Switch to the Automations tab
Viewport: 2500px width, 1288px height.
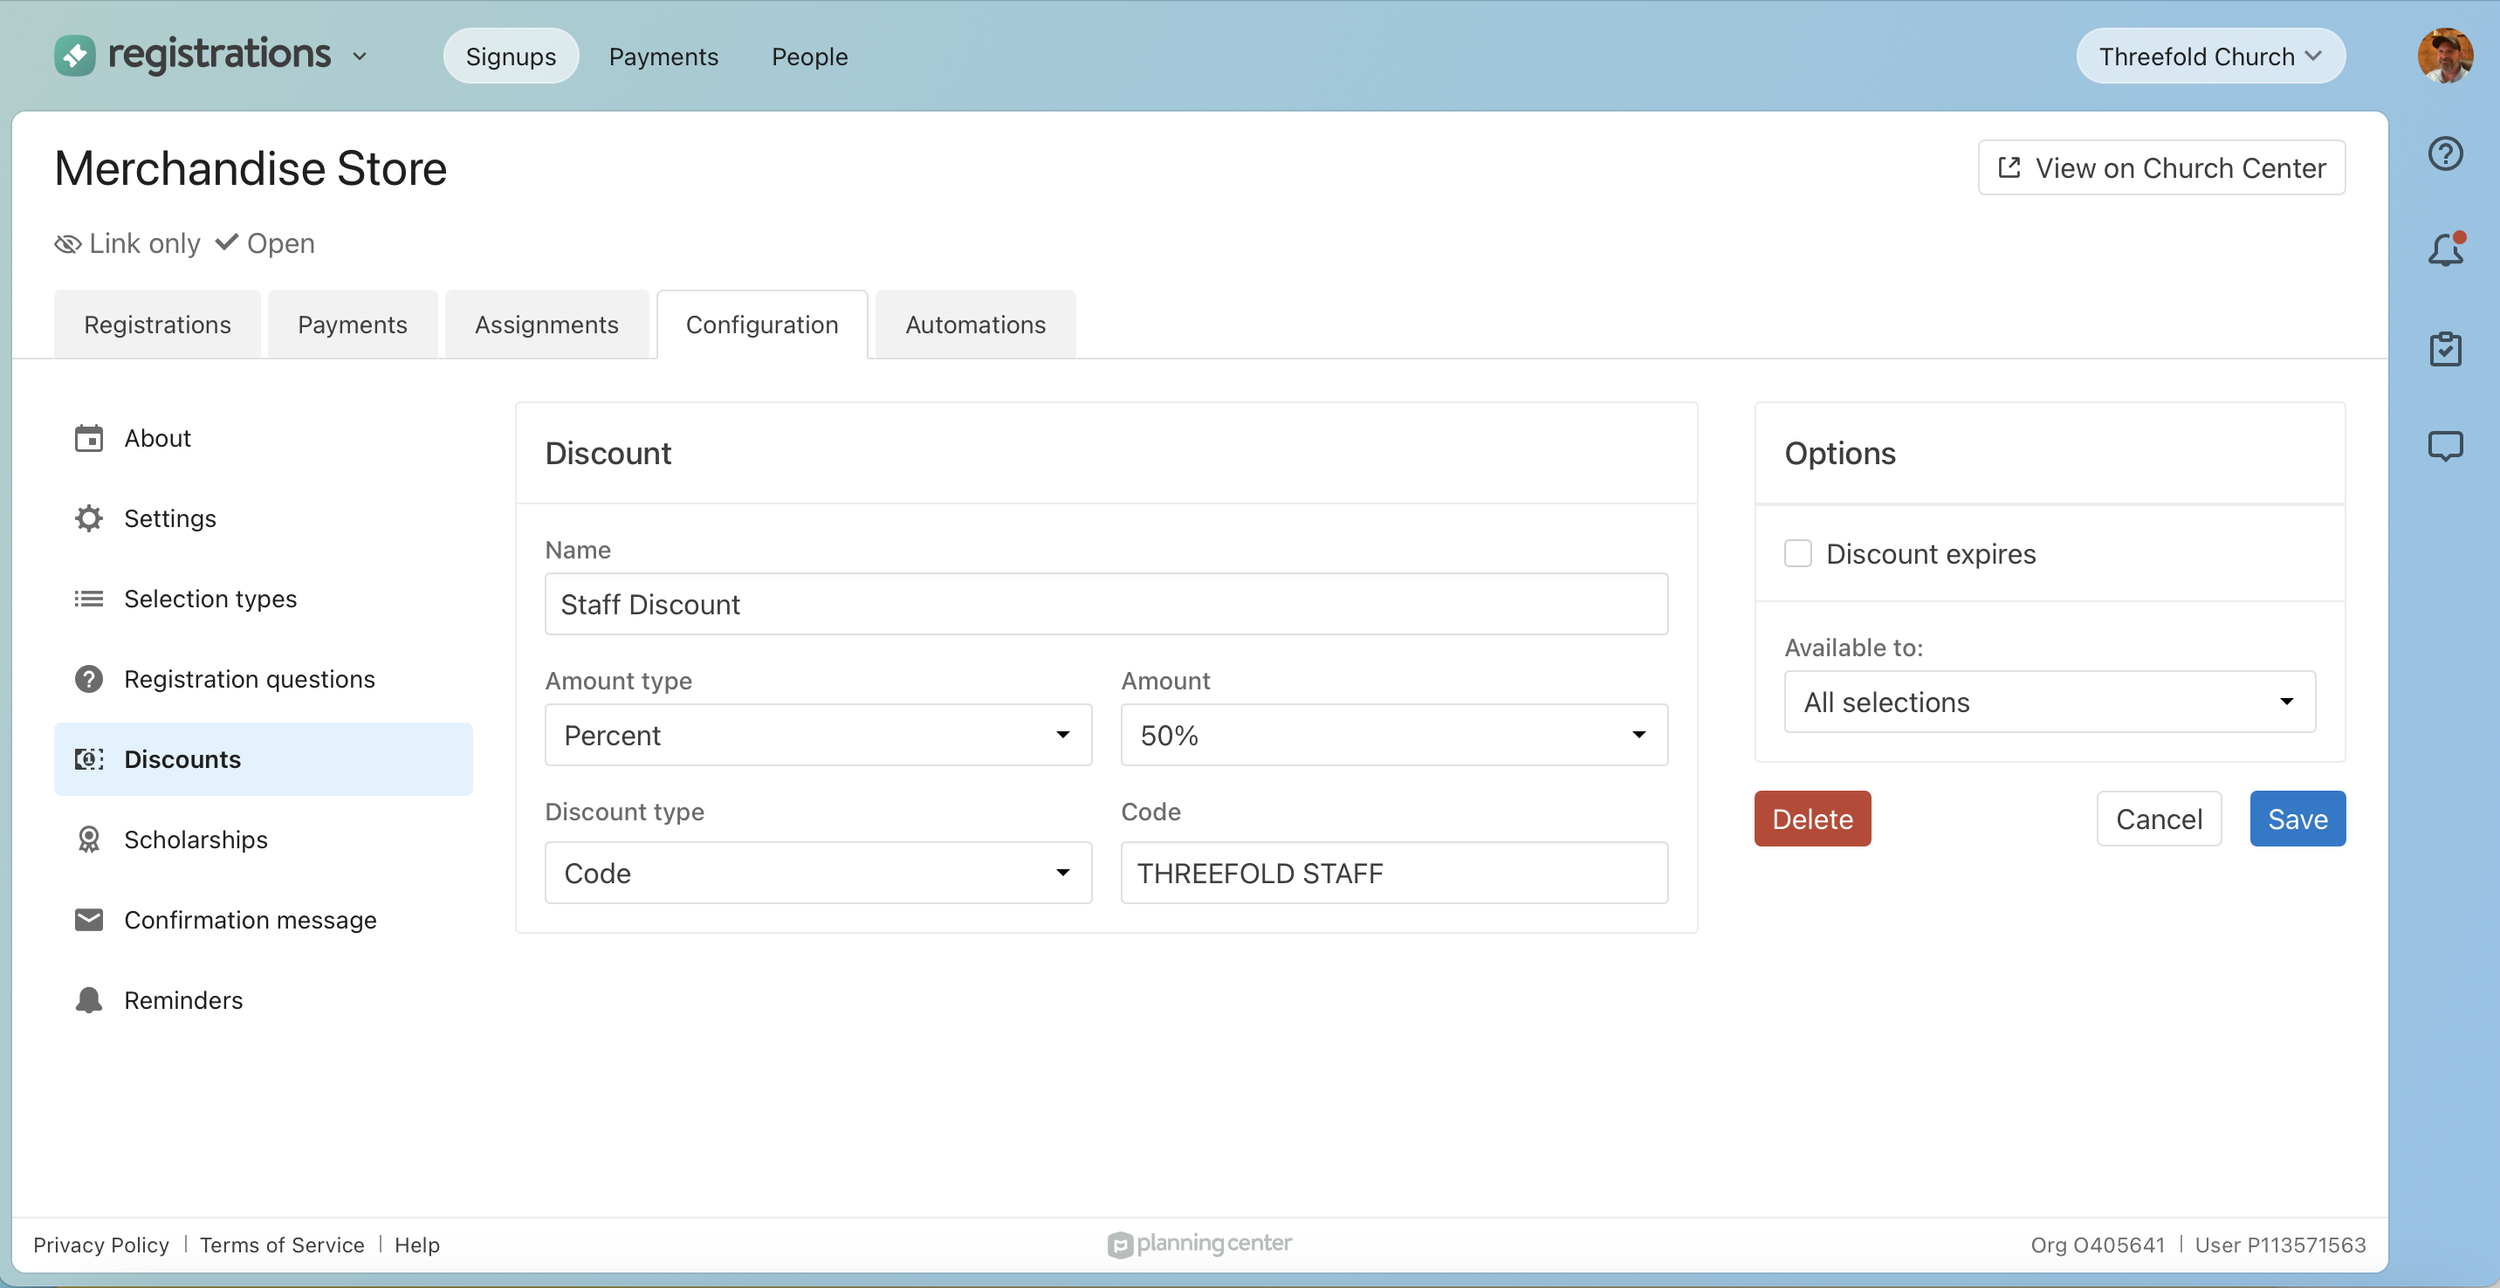pos(975,325)
